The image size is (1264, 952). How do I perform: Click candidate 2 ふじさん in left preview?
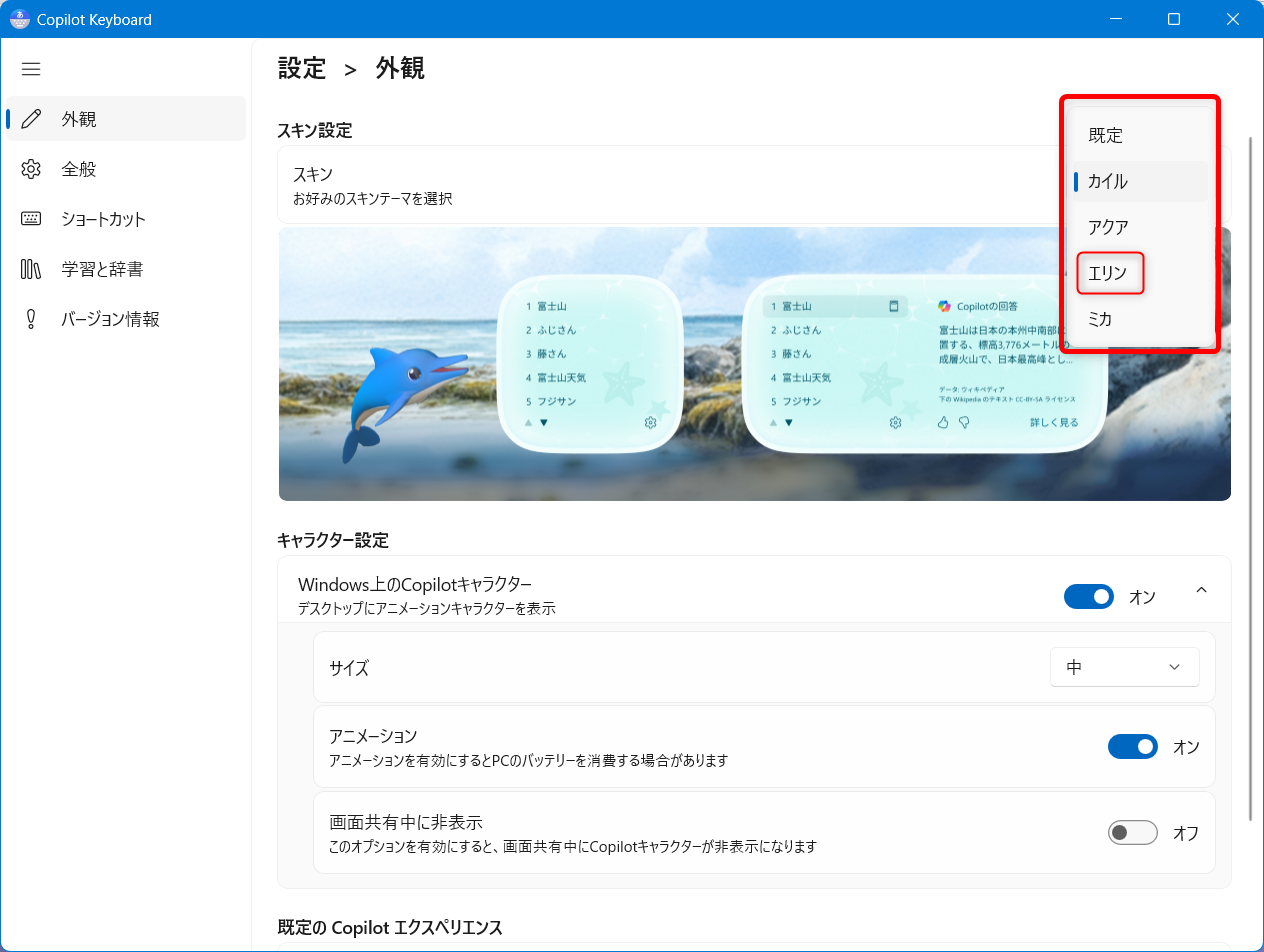pos(553,330)
